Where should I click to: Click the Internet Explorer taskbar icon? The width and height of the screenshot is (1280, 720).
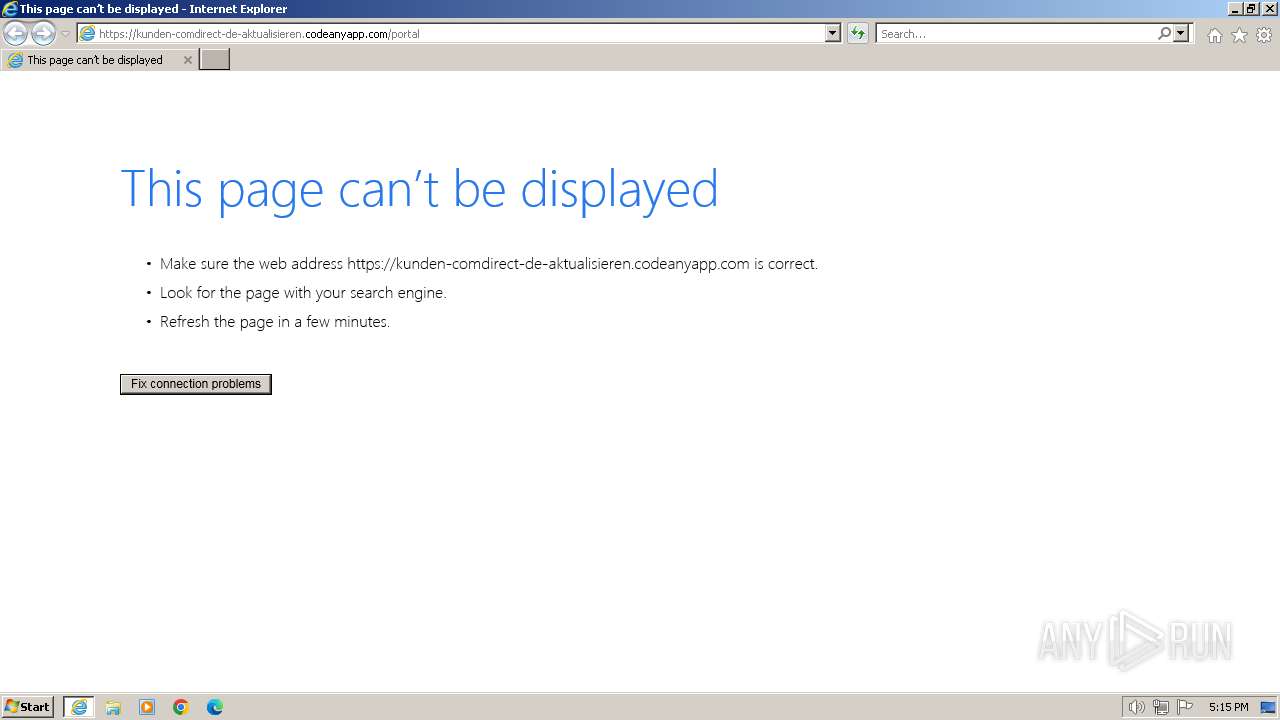(79, 707)
